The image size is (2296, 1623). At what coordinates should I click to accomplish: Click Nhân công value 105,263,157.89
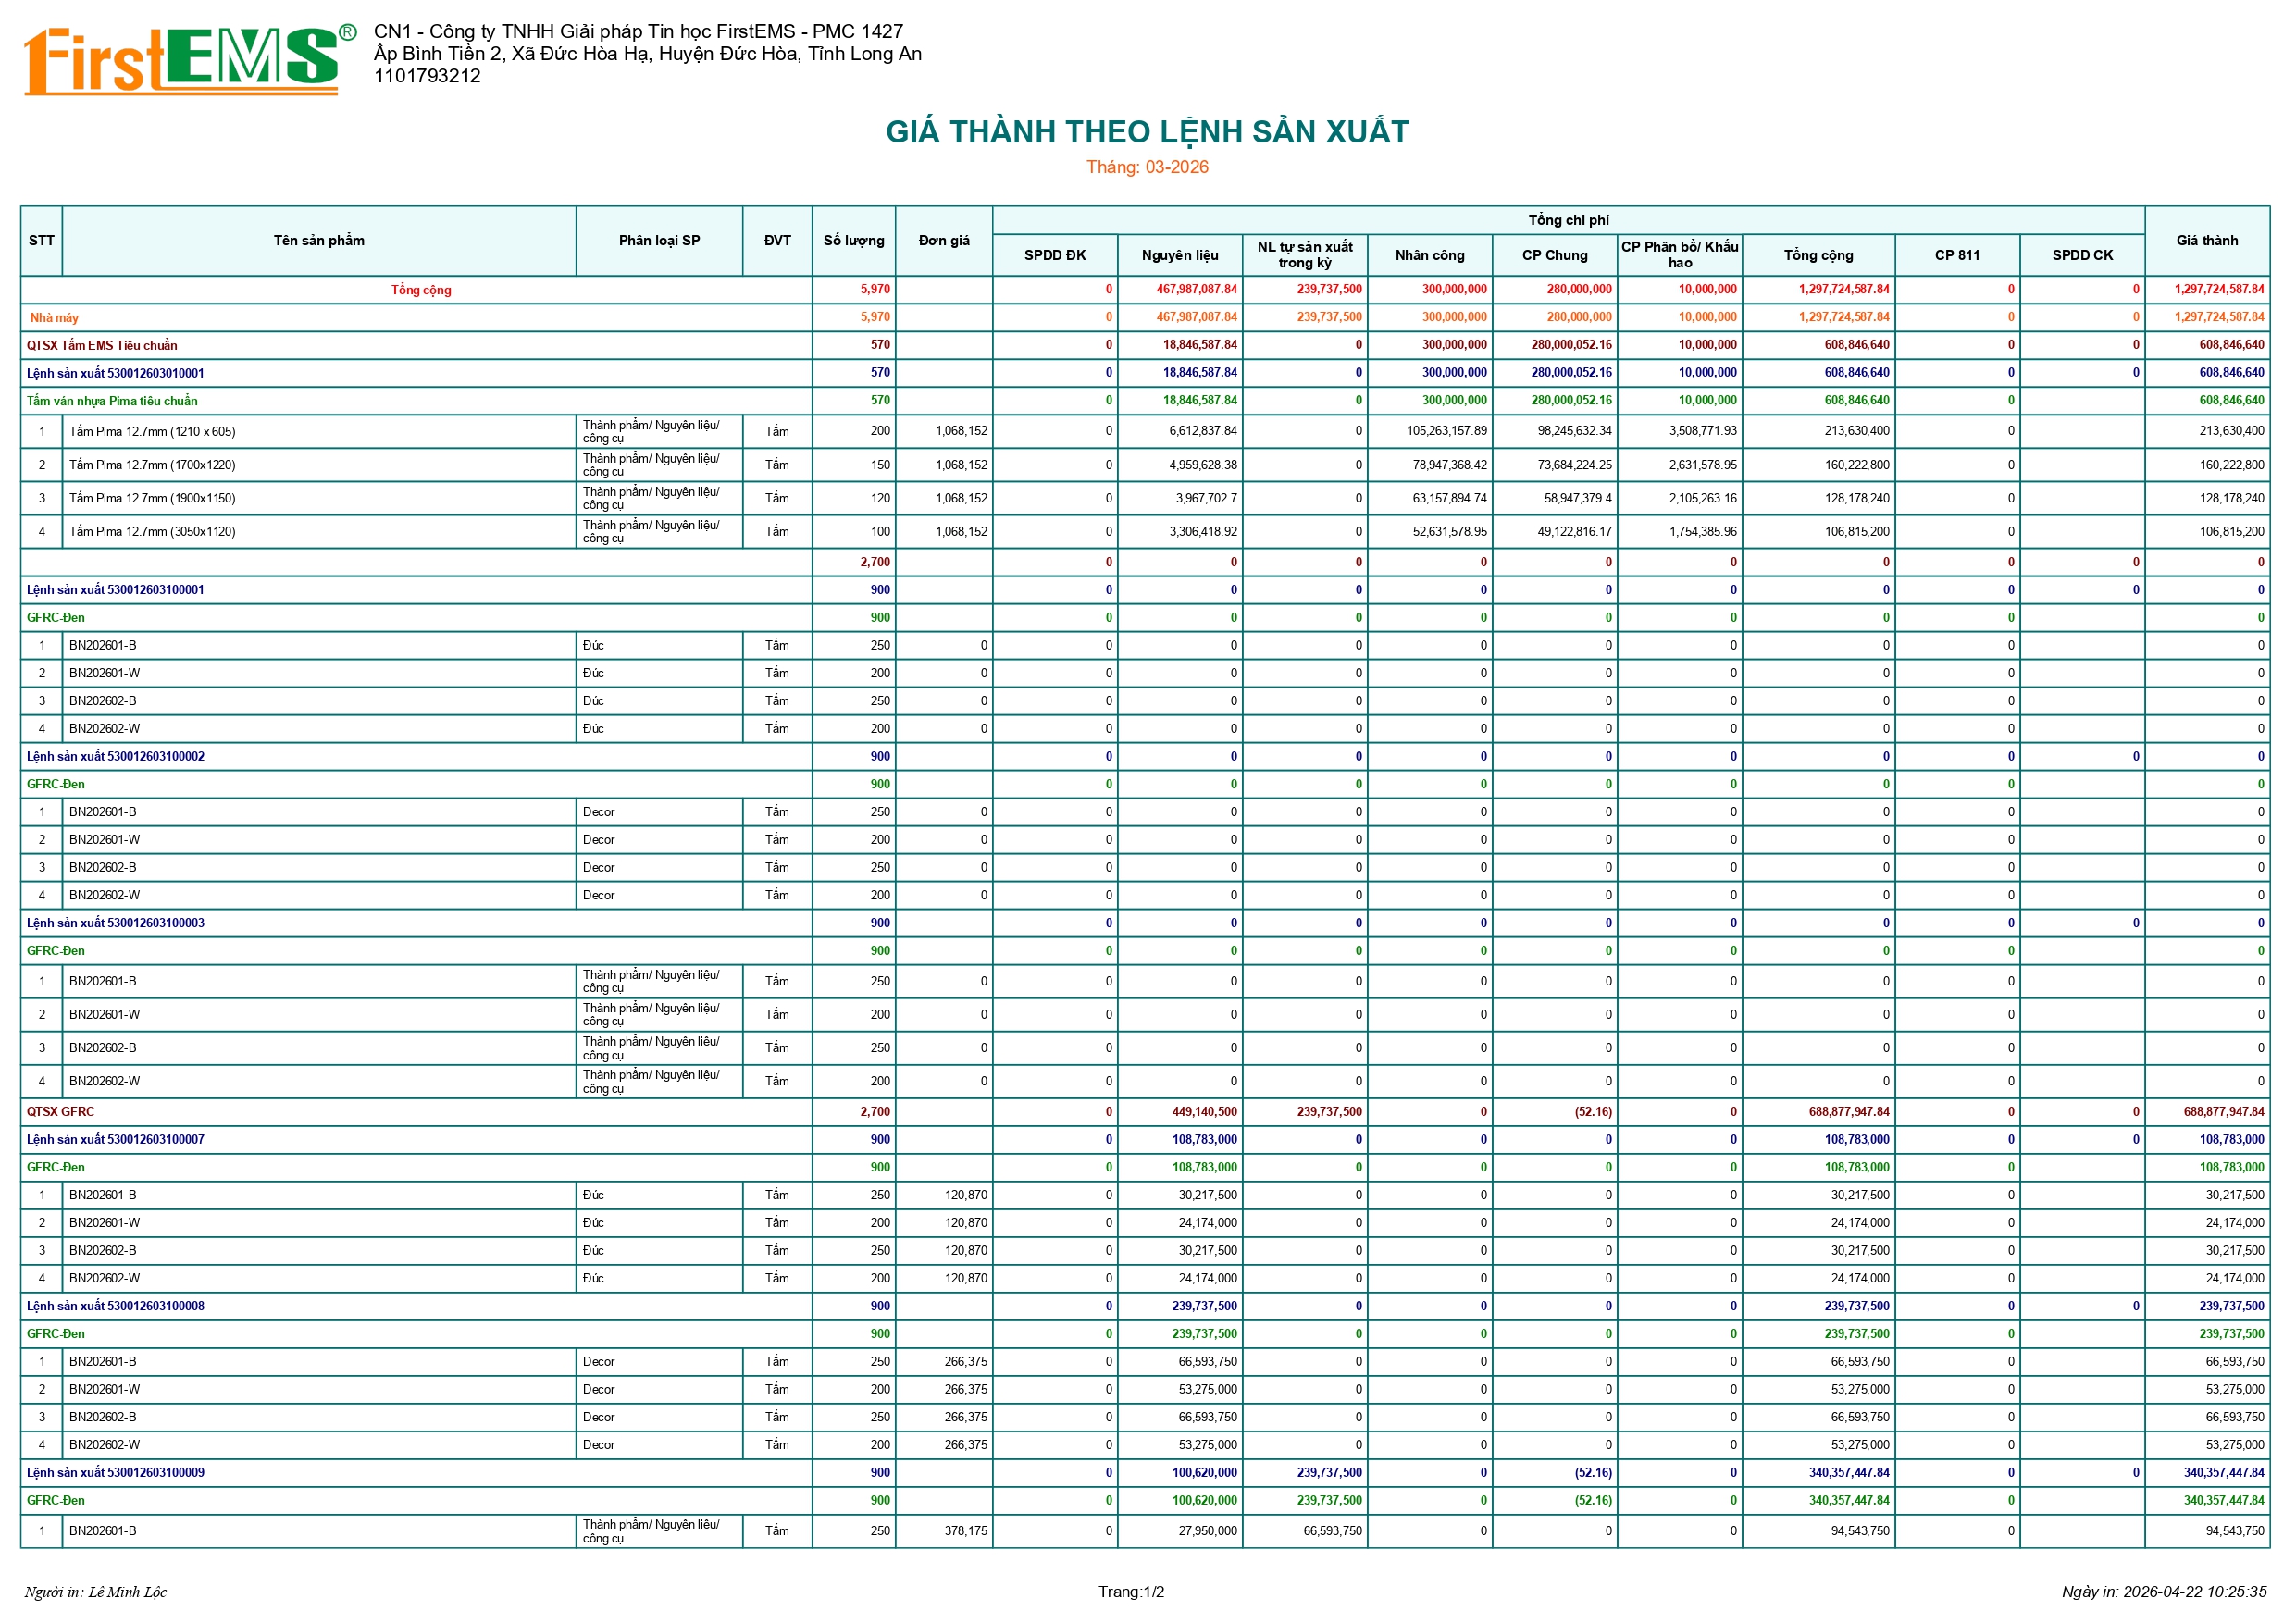coord(1449,431)
